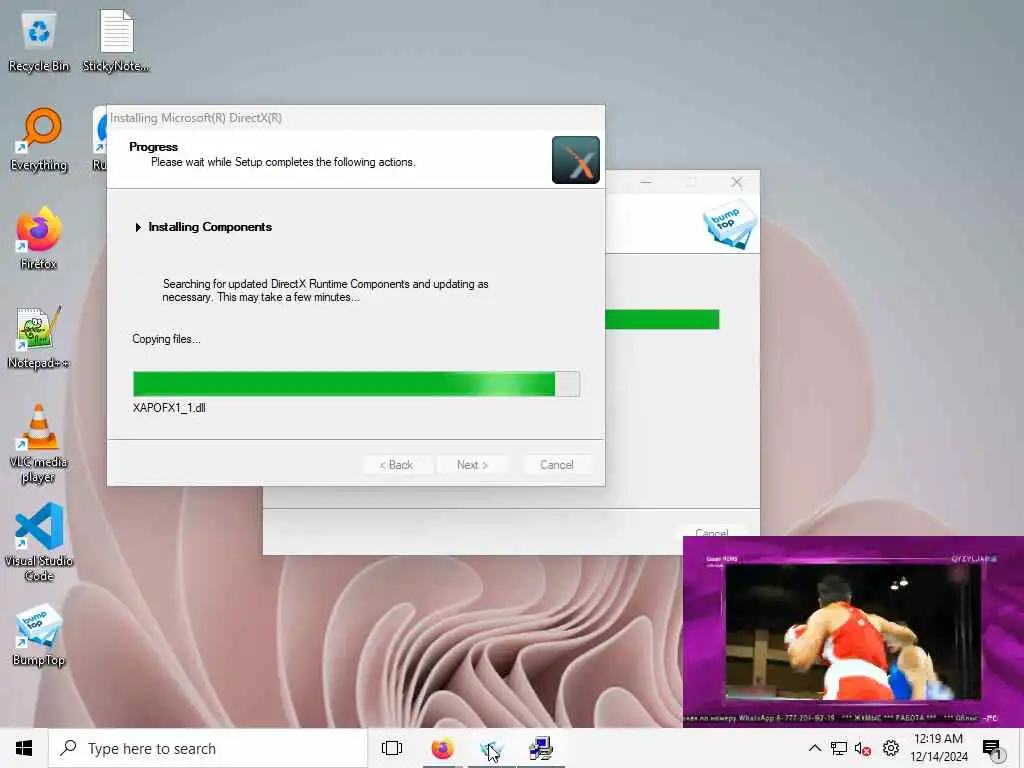Screen dimensions: 1024x768
Task: Open the network status tray icon
Action: point(839,748)
